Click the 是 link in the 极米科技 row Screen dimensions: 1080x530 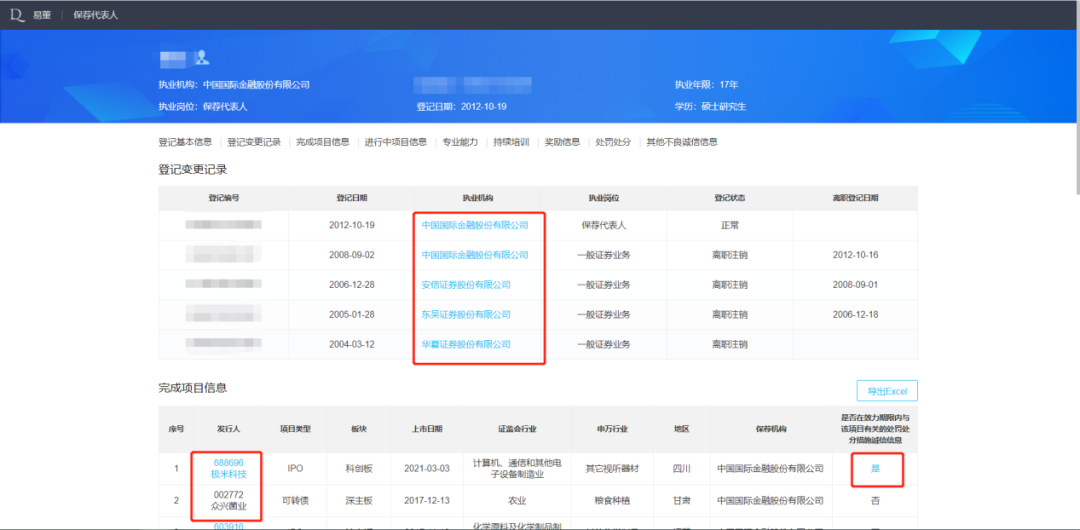(875, 468)
